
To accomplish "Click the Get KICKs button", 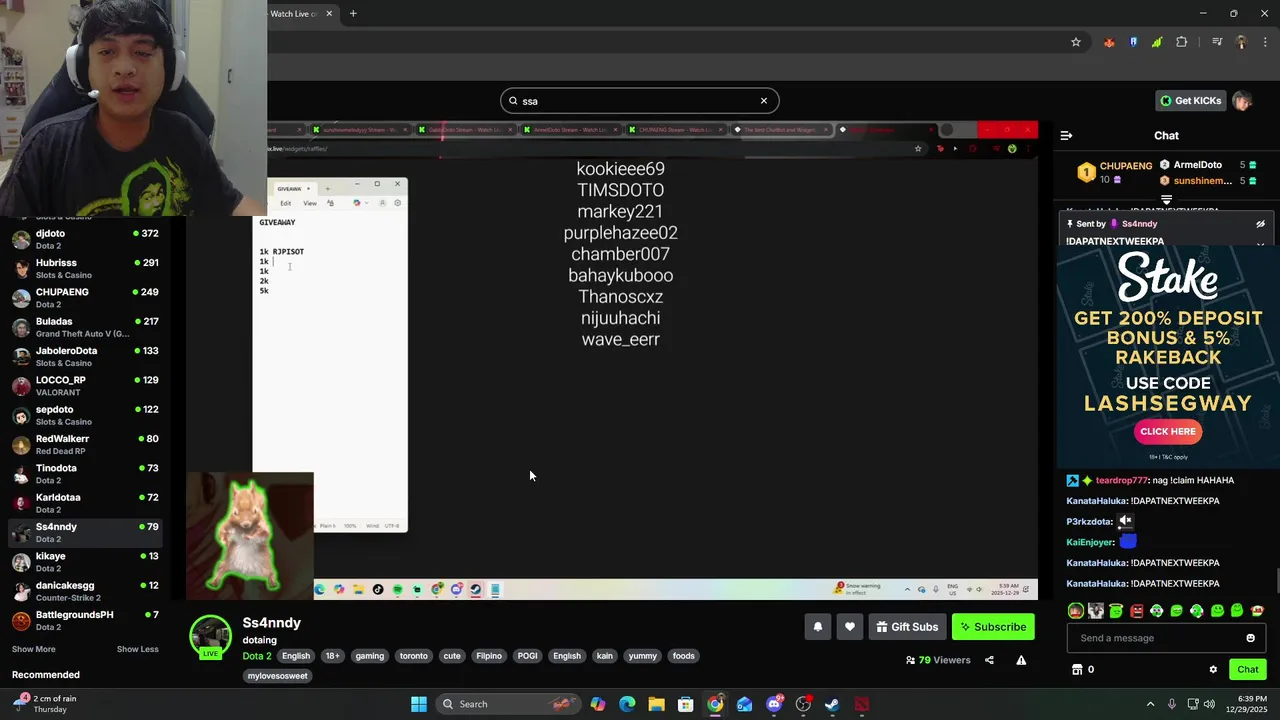I will [1190, 100].
